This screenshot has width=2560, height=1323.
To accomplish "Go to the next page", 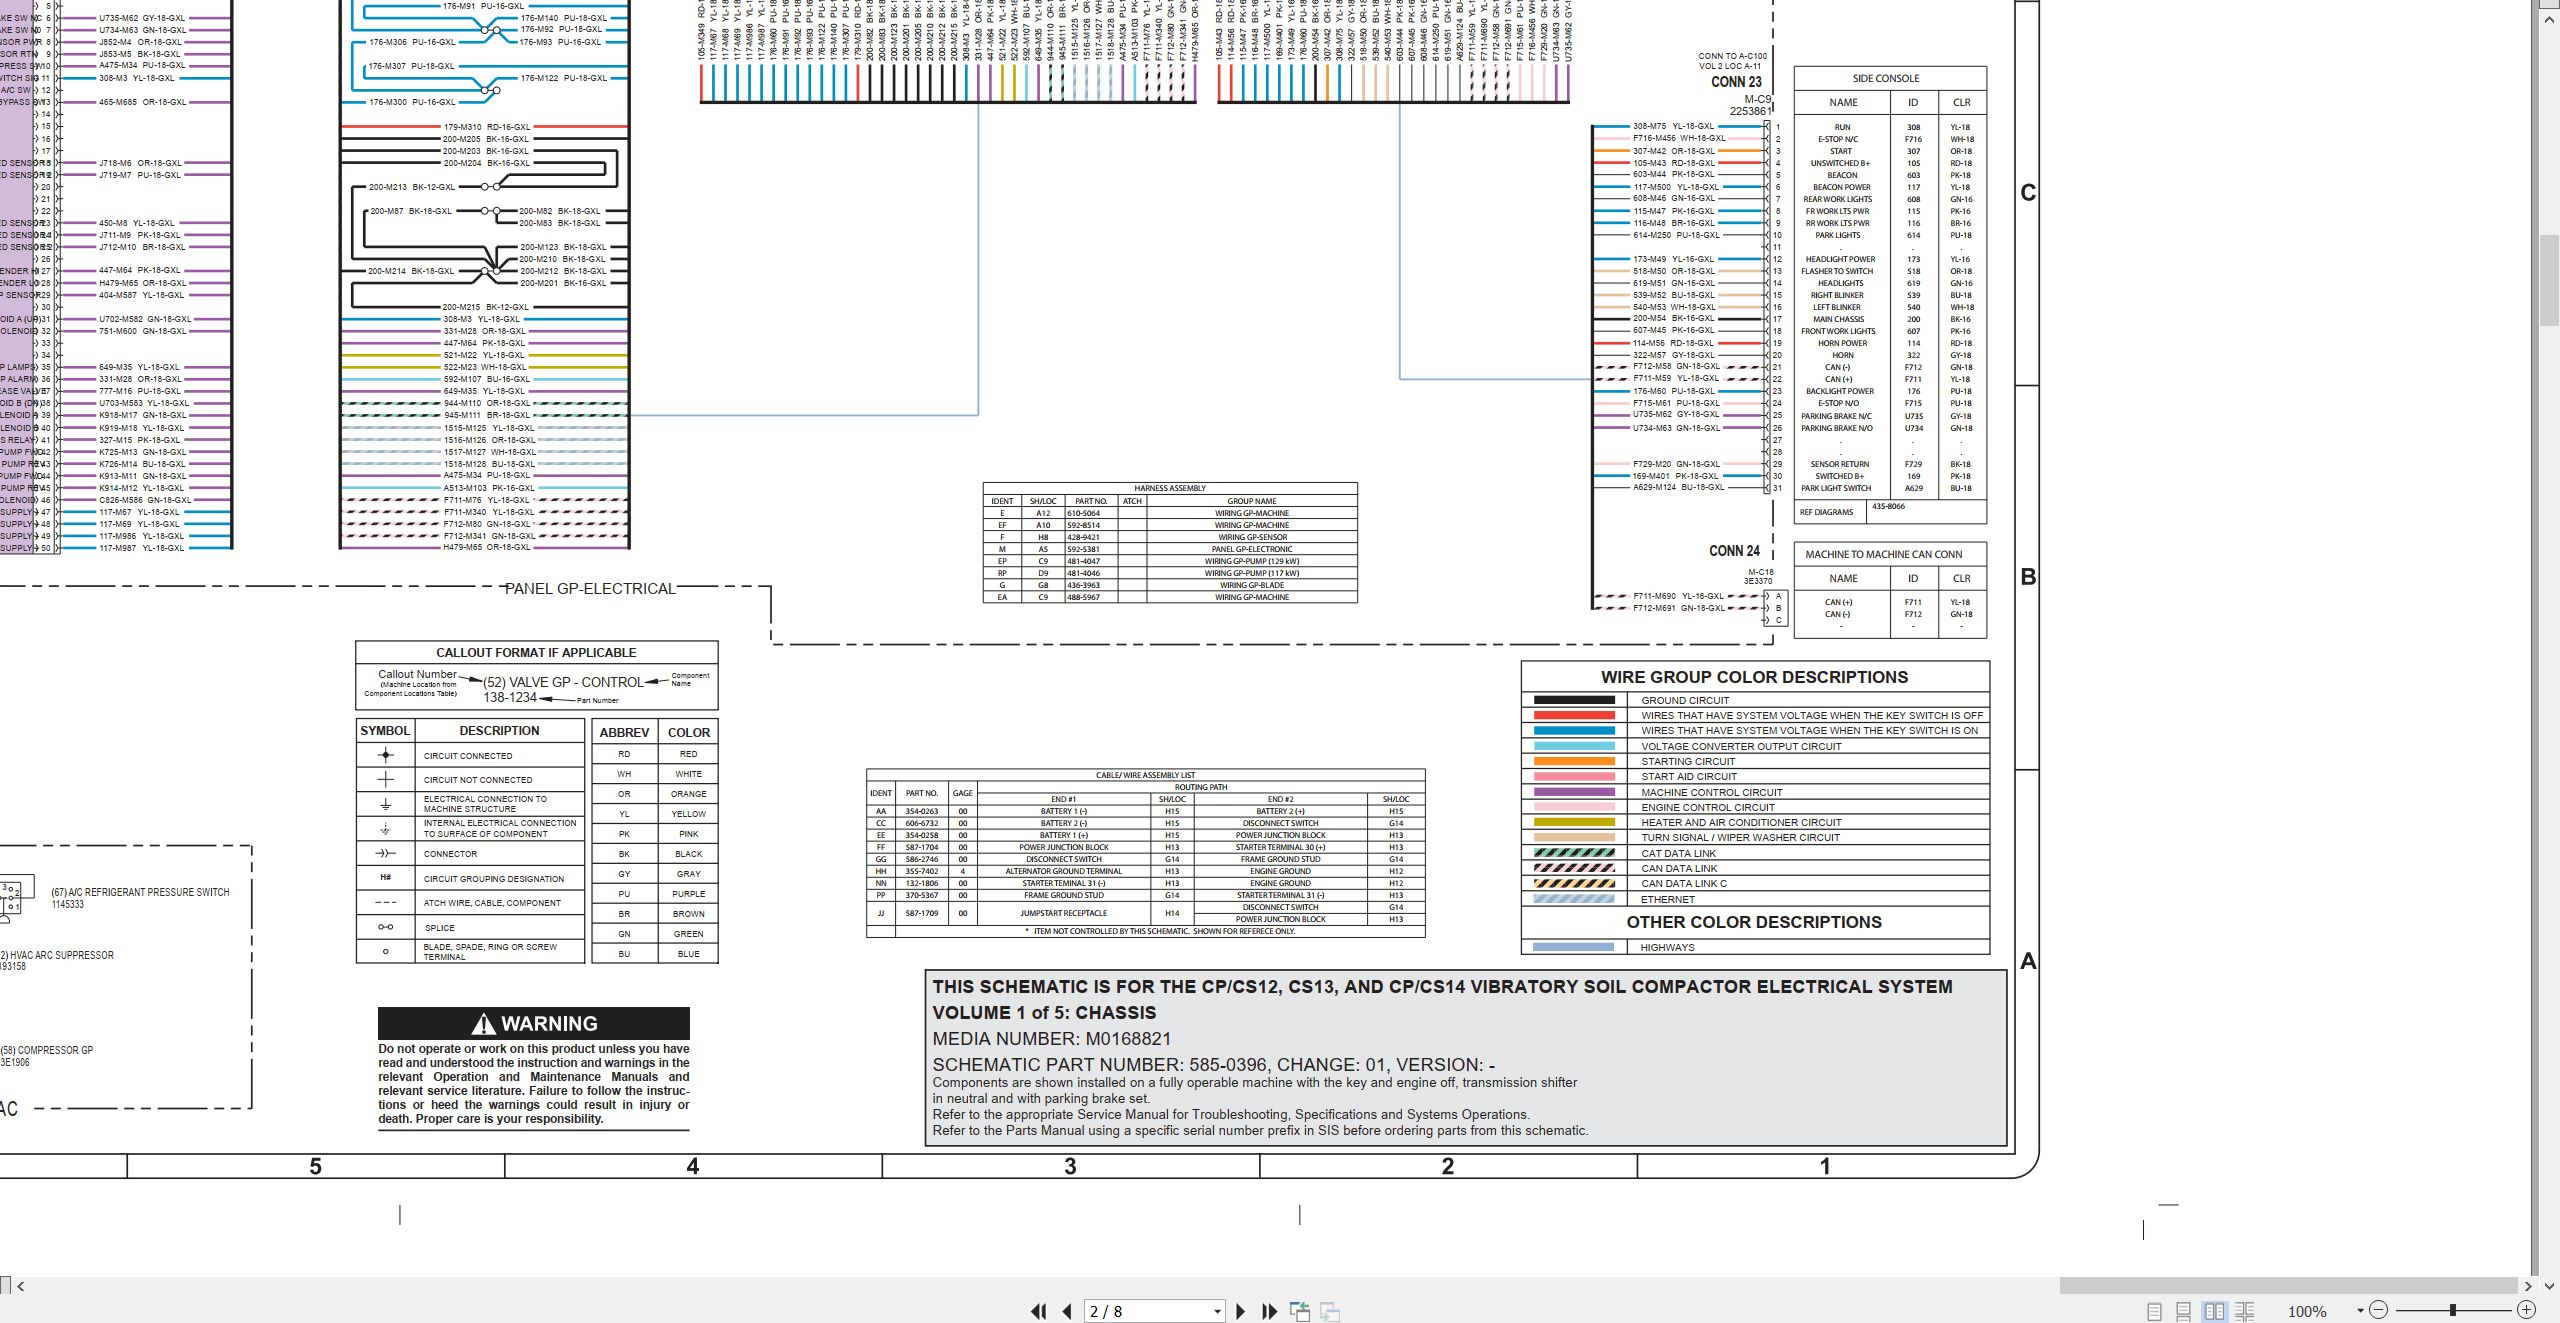I will tap(1241, 1311).
